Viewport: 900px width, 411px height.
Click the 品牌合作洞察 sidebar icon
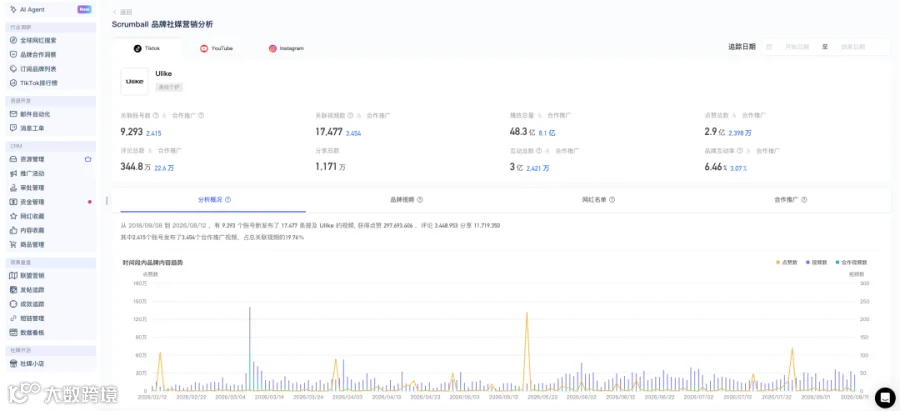[x=14, y=55]
